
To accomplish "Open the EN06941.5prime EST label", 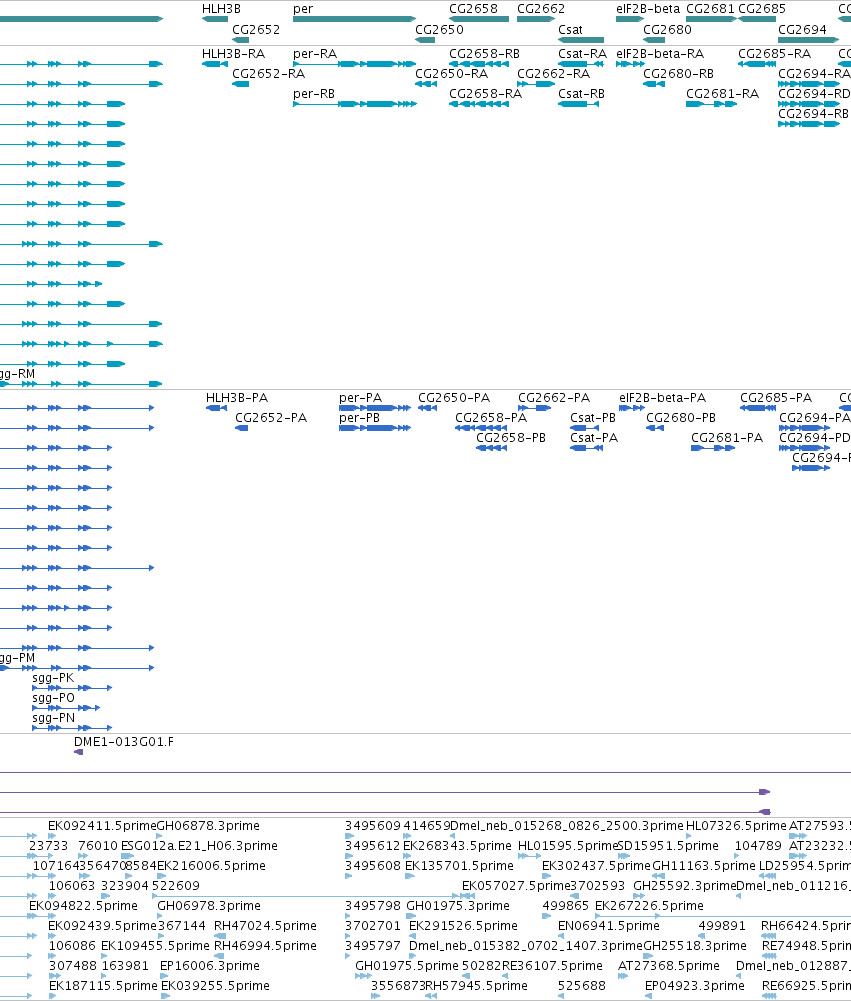I will (608, 926).
